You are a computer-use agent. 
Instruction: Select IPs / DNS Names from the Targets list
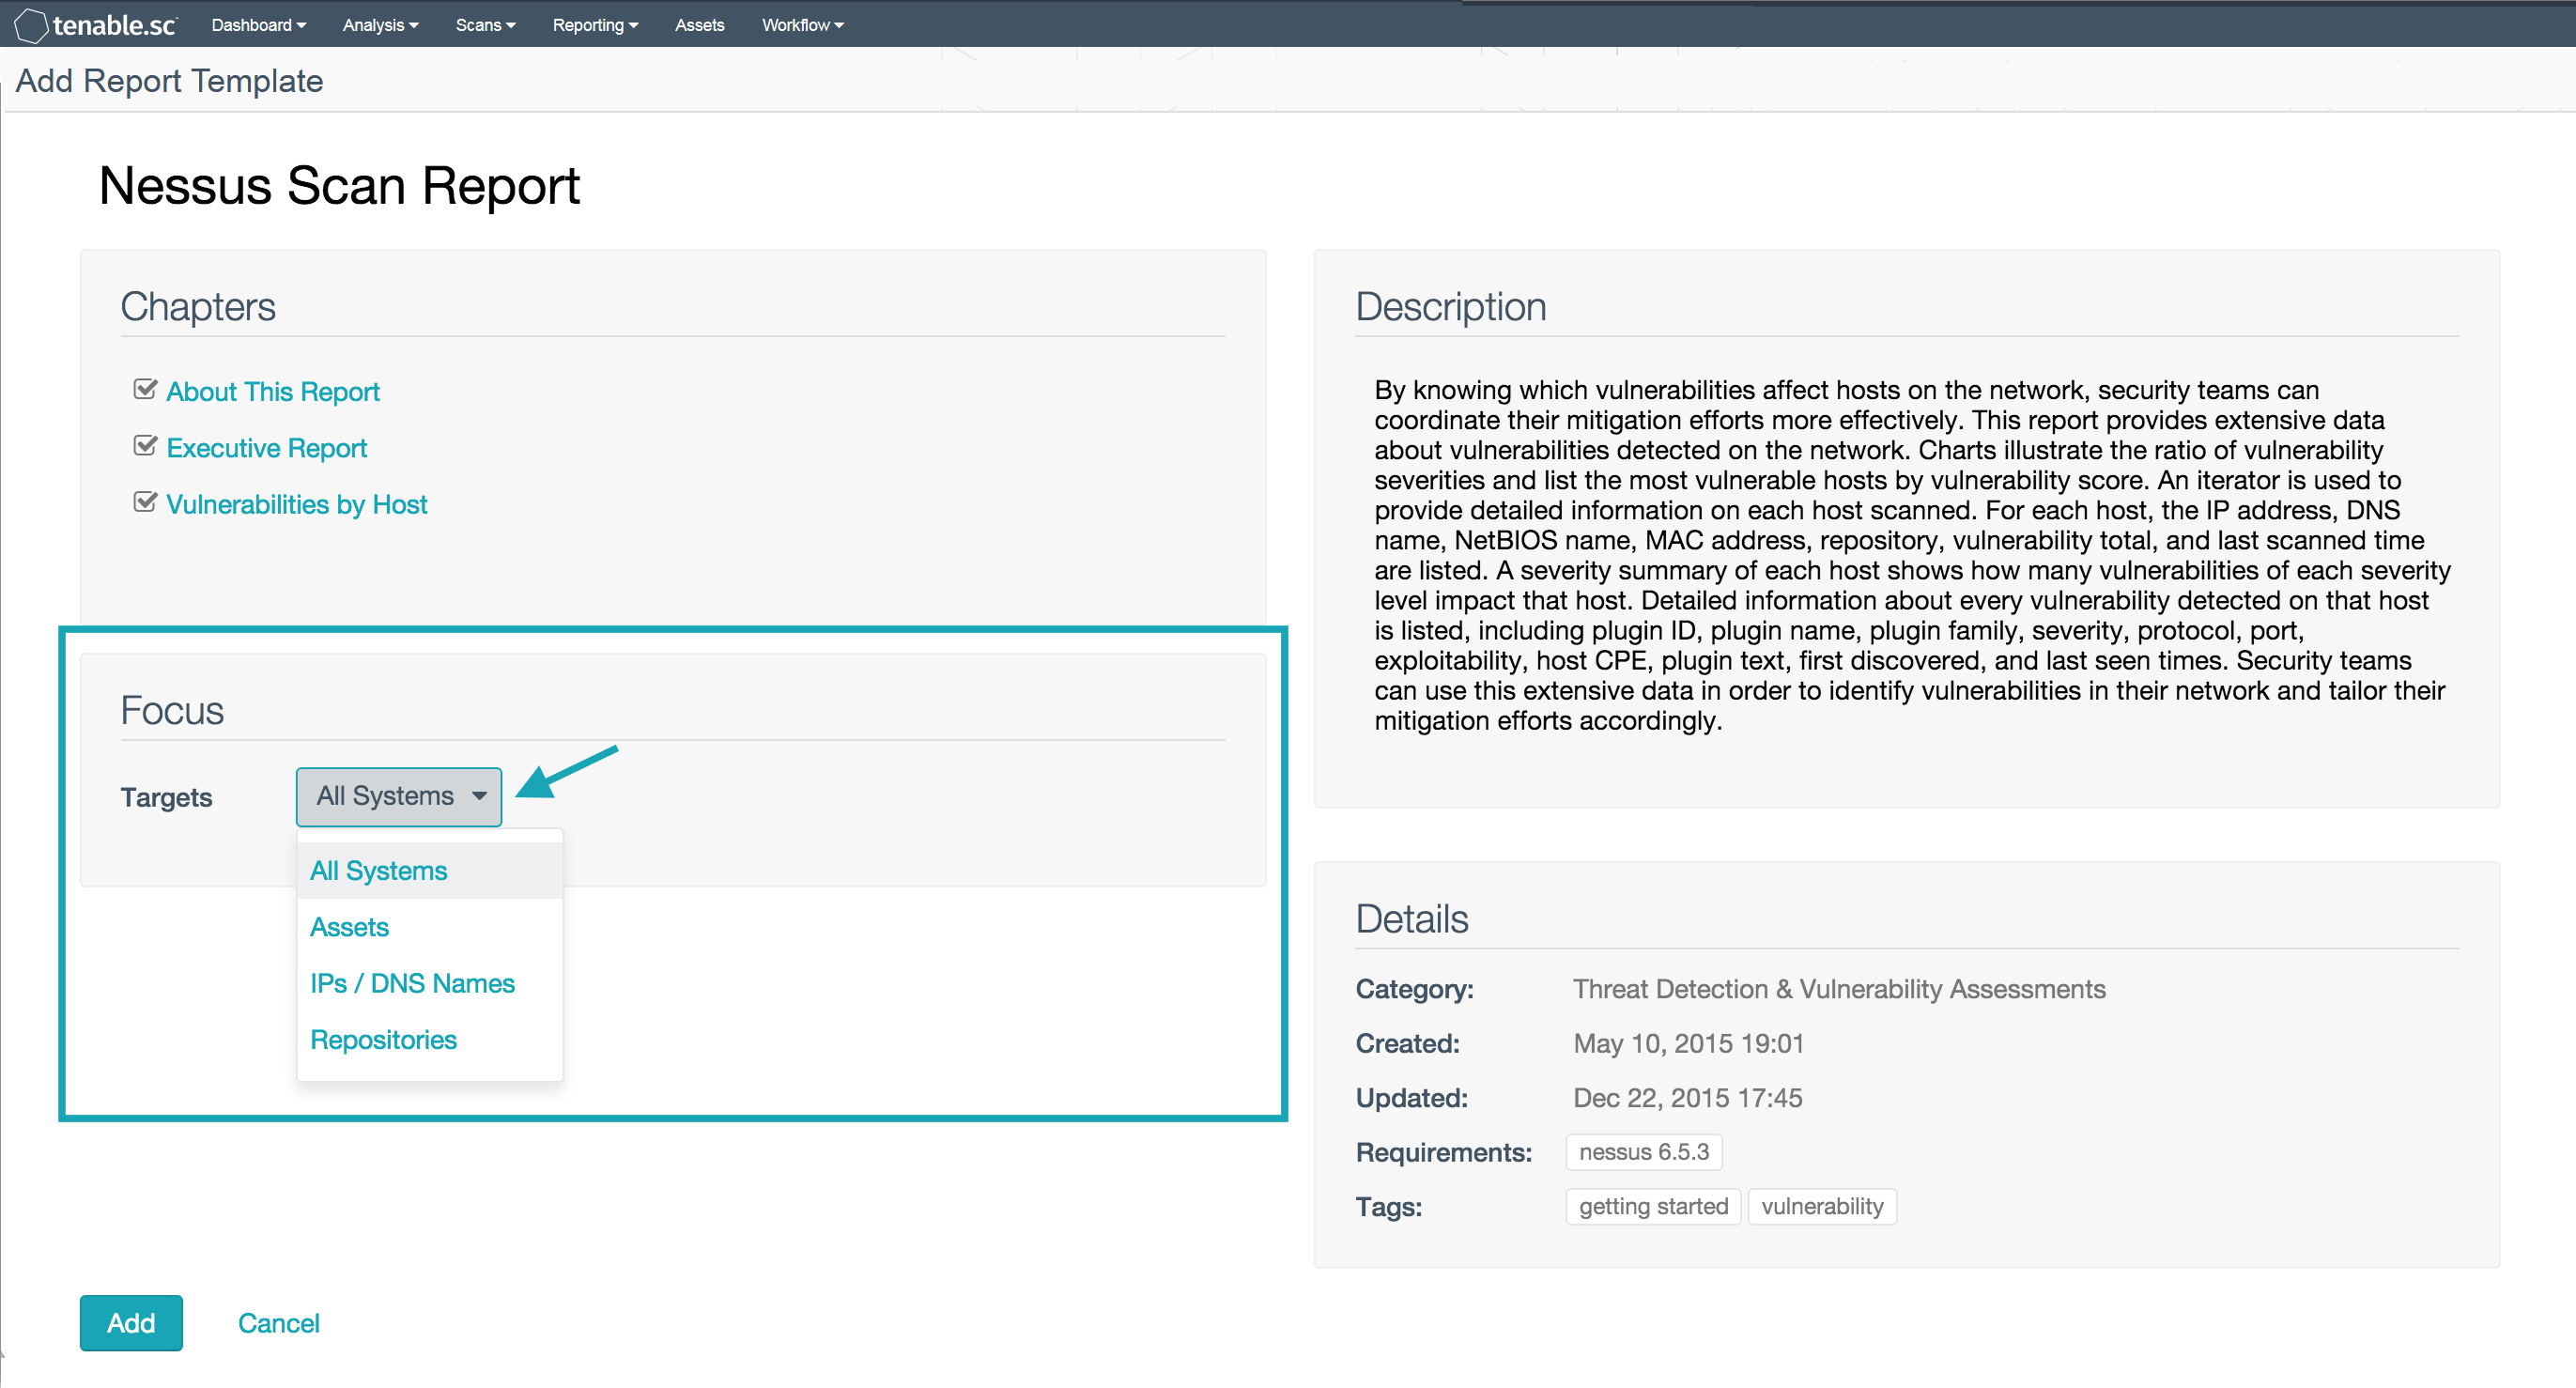coord(412,983)
